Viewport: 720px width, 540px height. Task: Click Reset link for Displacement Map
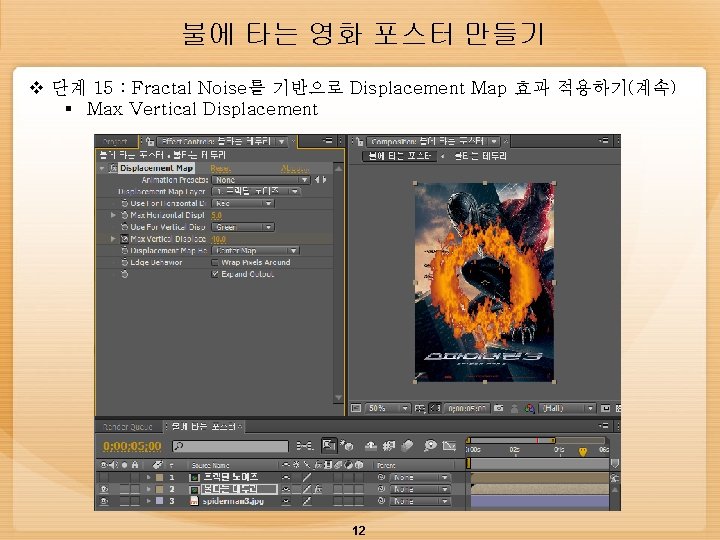click(x=221, y=169)
